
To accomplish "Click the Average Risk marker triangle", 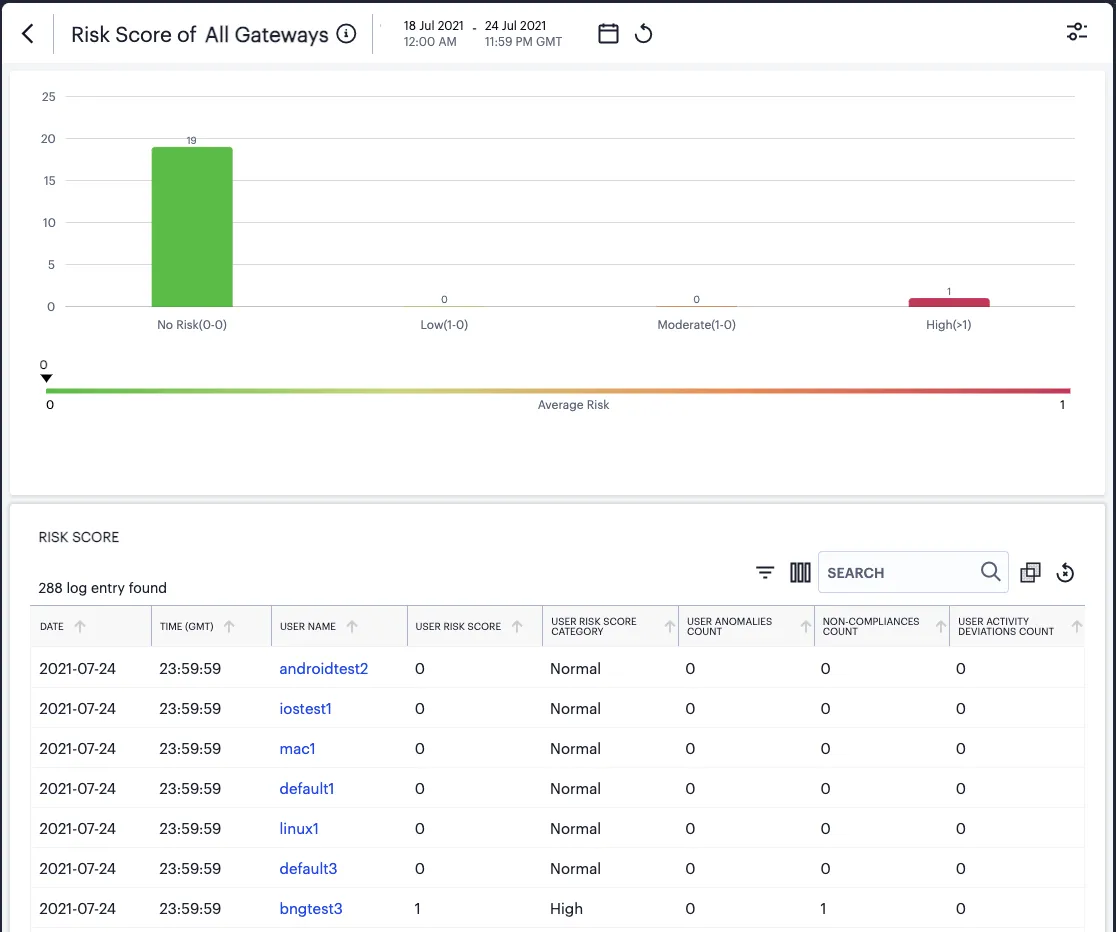I will tap(46, 378).
